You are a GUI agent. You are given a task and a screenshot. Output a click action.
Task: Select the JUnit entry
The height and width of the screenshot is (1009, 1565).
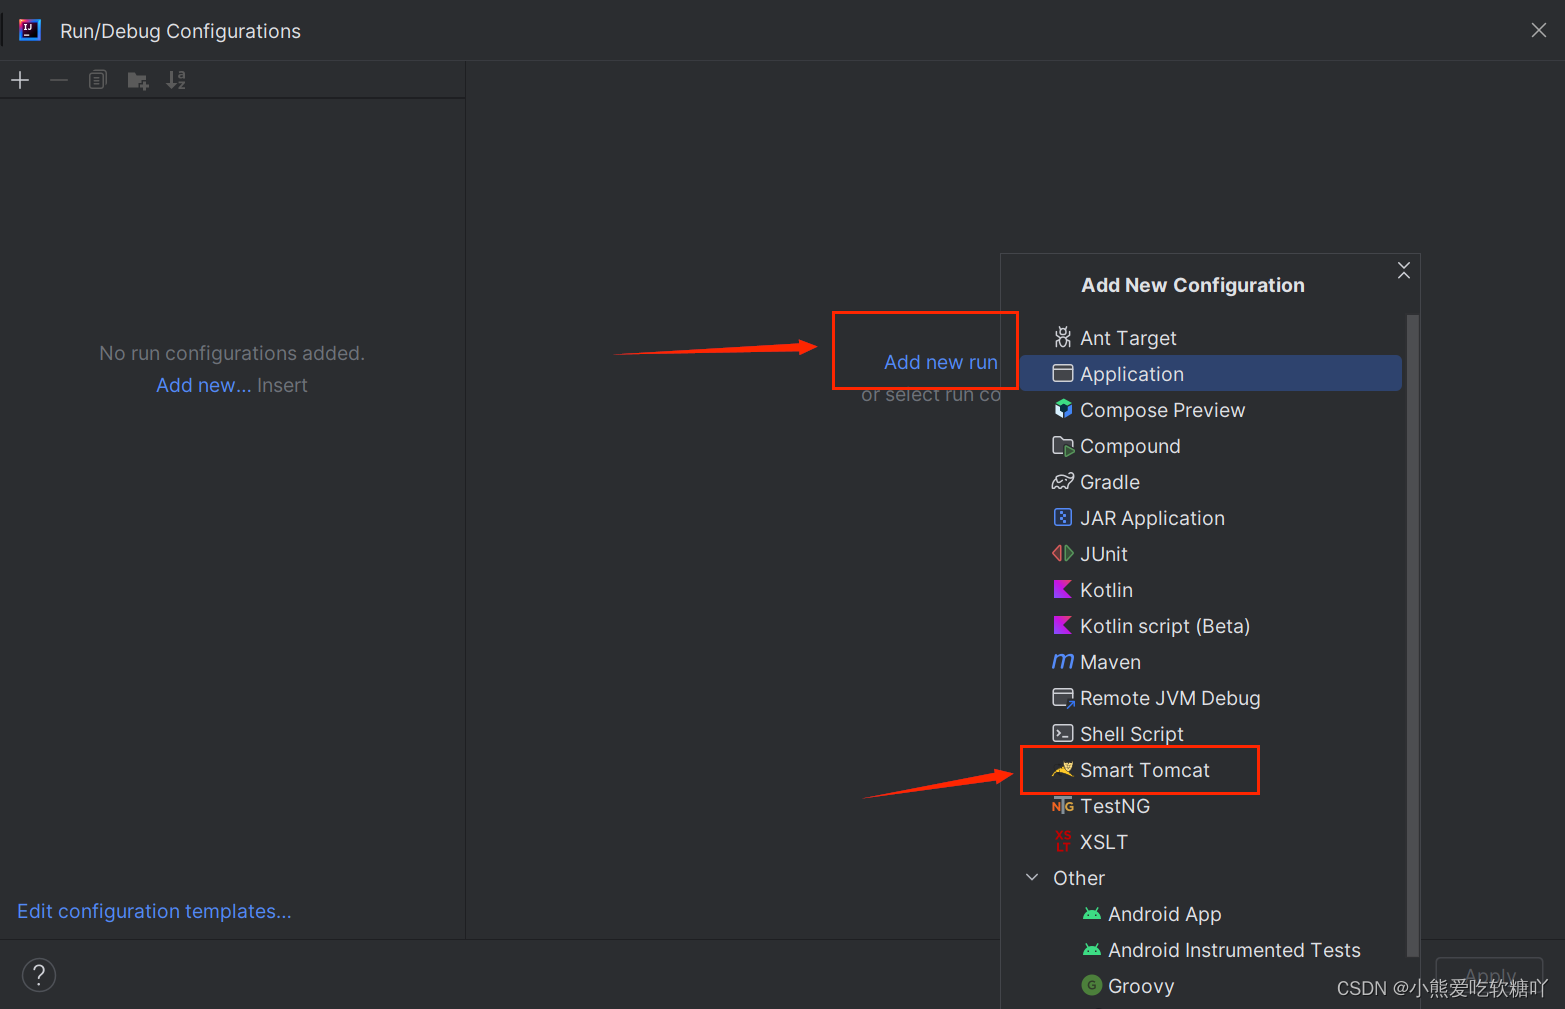click(1211, 554)
